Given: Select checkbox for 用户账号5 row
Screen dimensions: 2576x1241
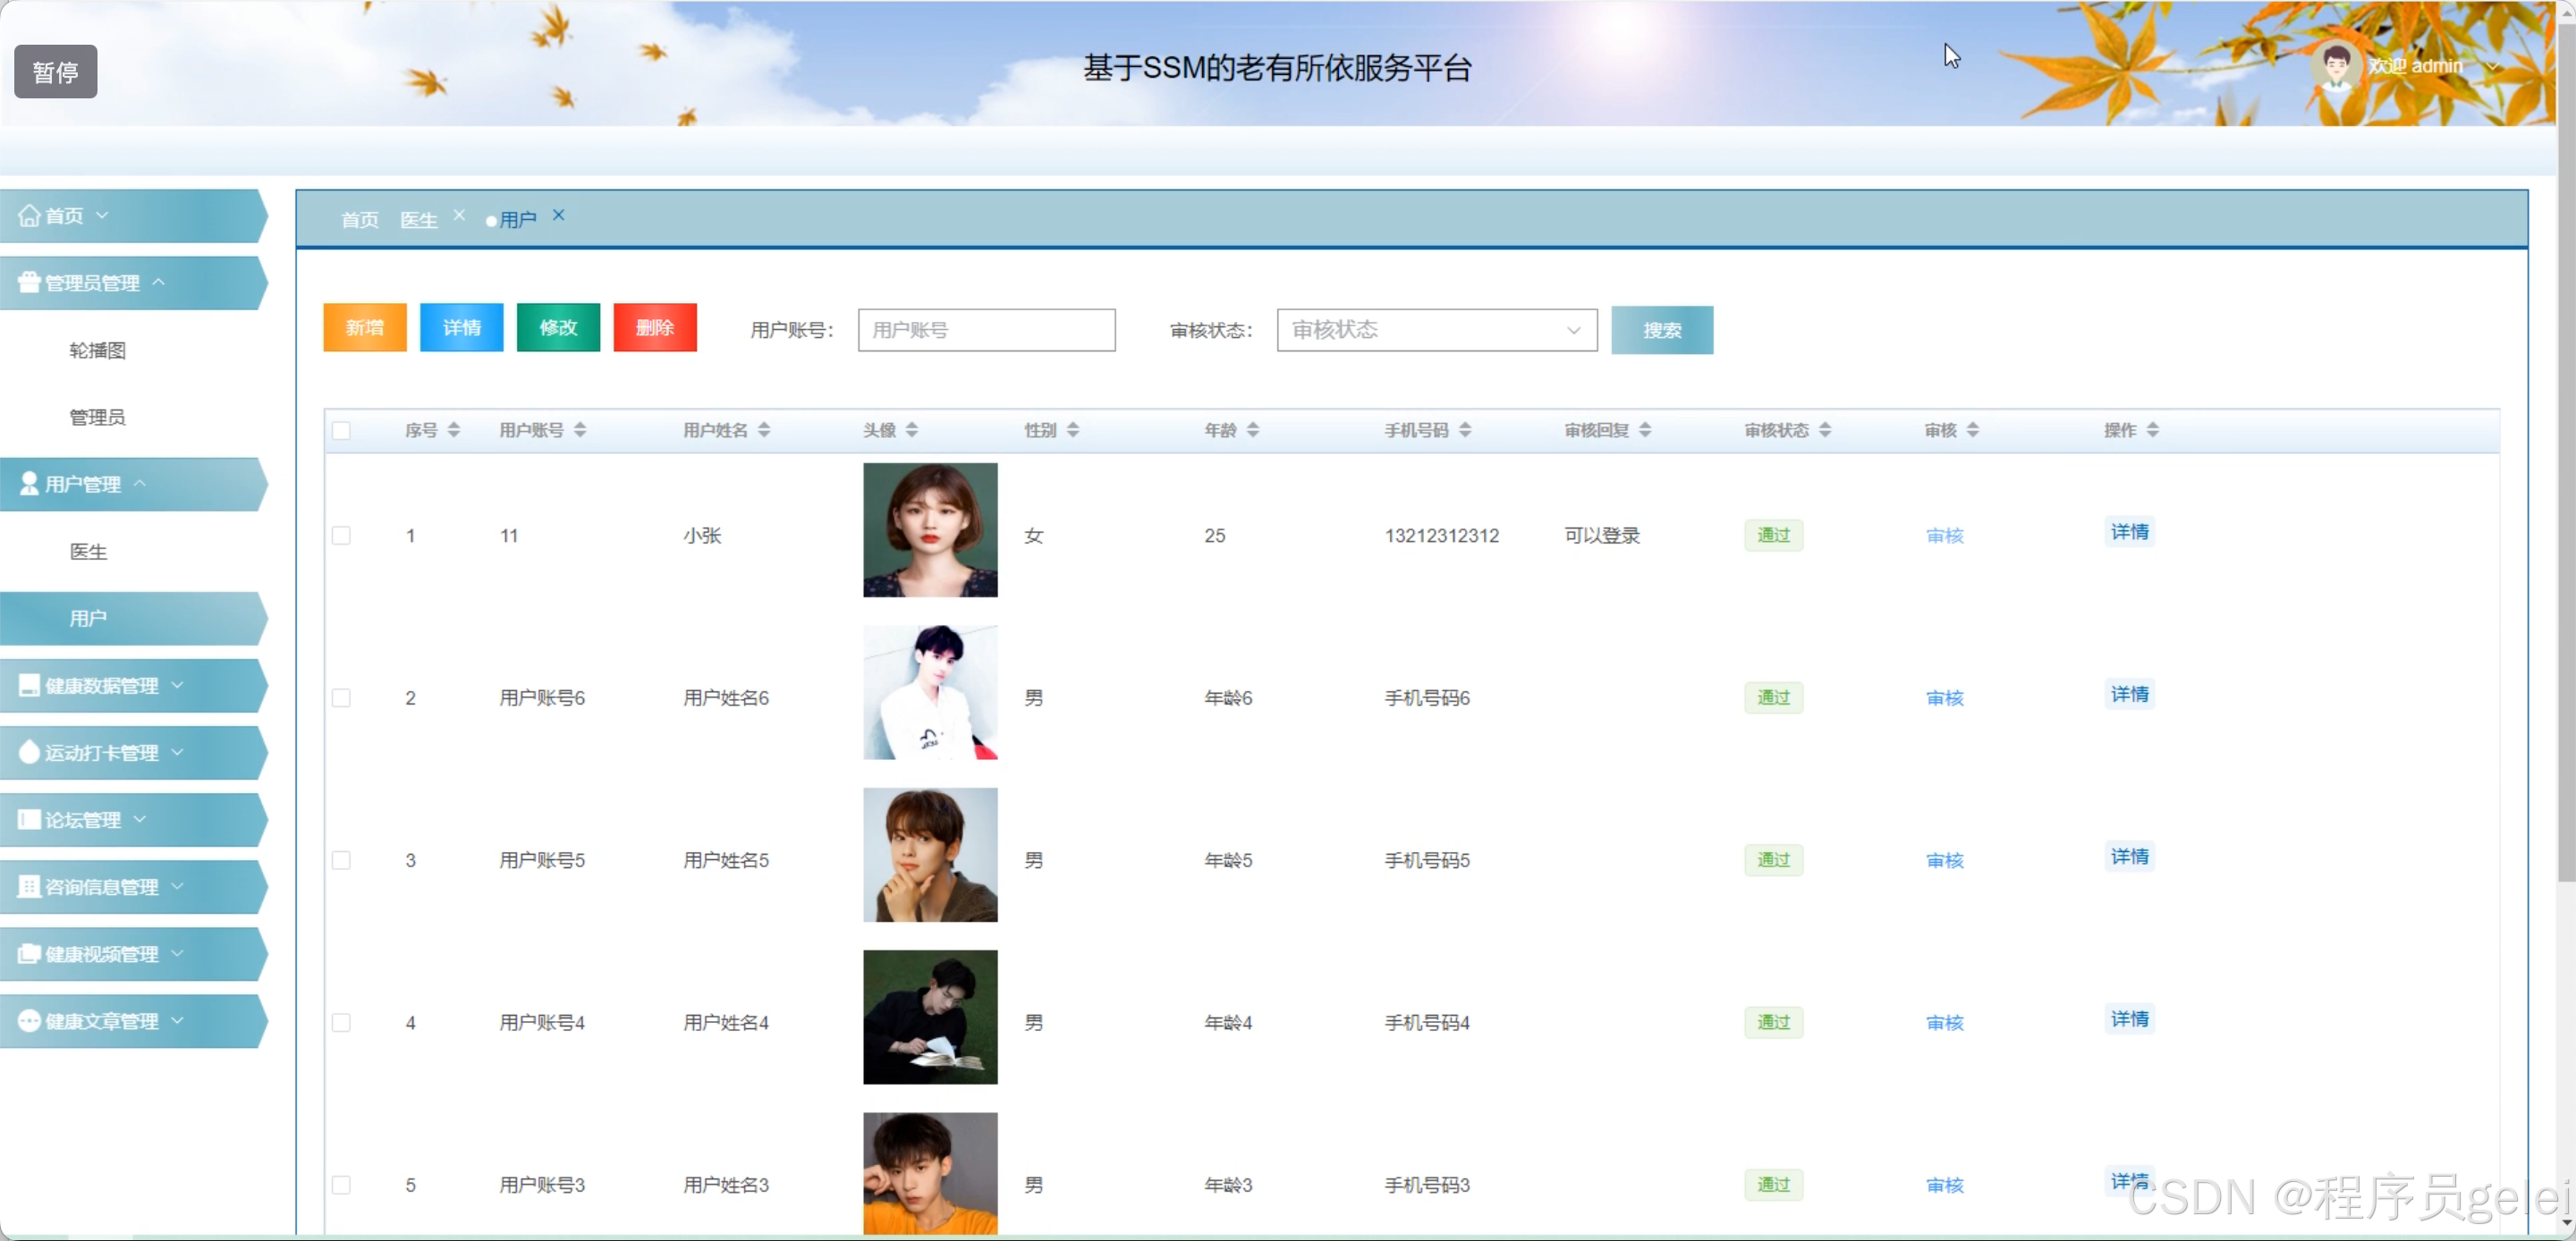Looking at the screenshot, I should (342, 860).
